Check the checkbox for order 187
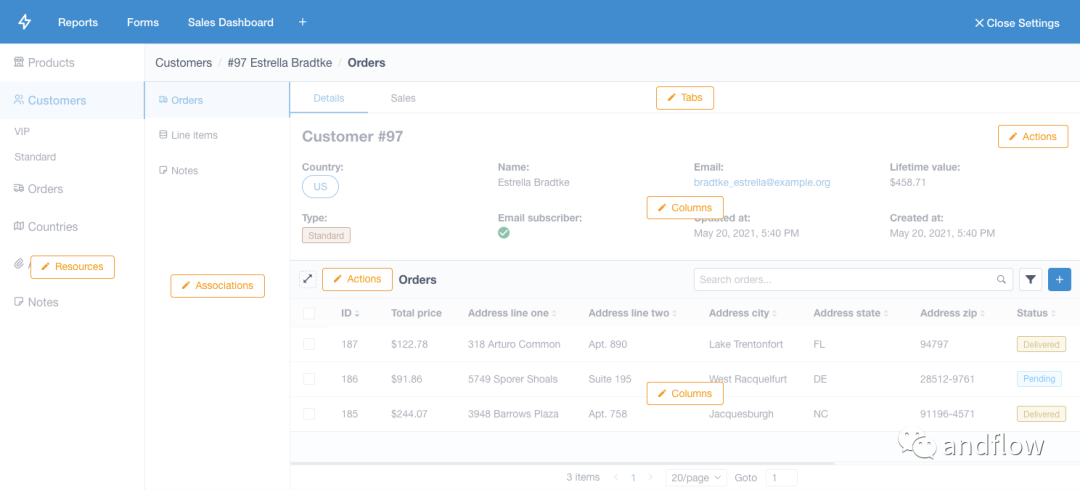Viewport: 1080px width, 490px height. pyautogui.click(x=309, y=344)
